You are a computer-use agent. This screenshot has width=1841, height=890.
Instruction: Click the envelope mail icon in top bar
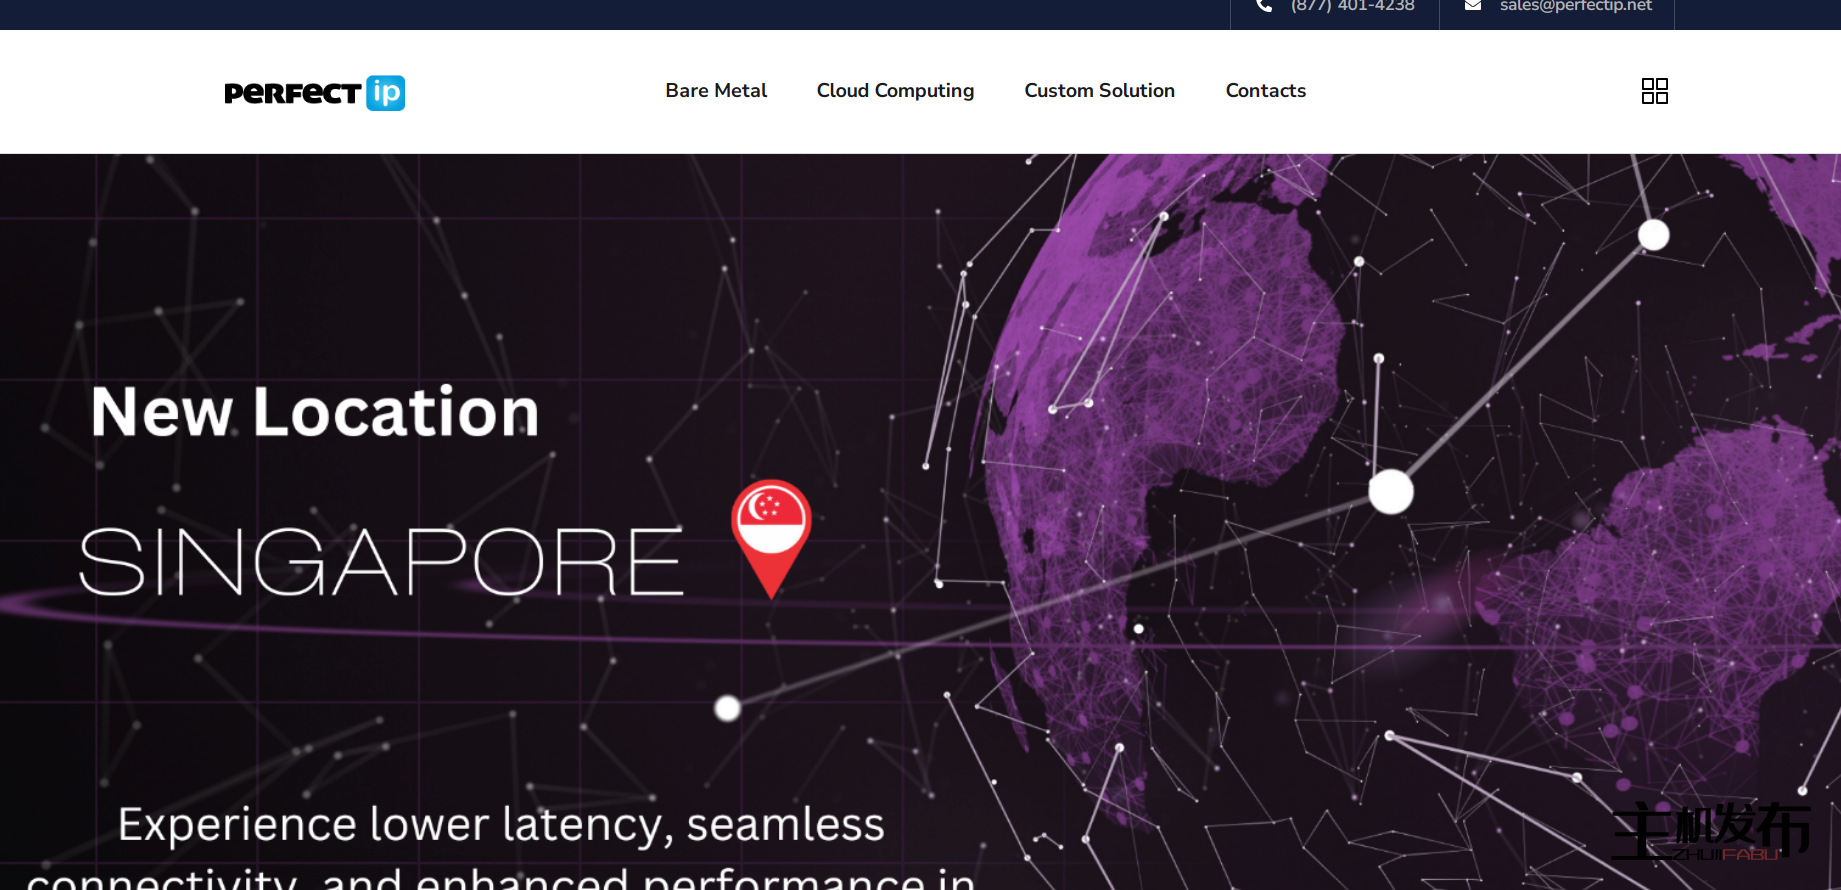(1472, 6)
